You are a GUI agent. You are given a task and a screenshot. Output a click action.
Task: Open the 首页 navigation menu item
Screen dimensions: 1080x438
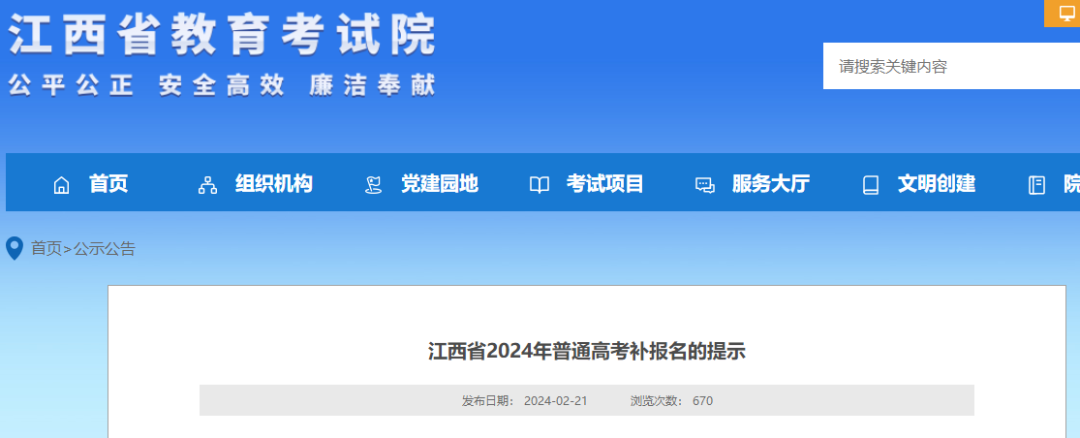tap(108, 184)
